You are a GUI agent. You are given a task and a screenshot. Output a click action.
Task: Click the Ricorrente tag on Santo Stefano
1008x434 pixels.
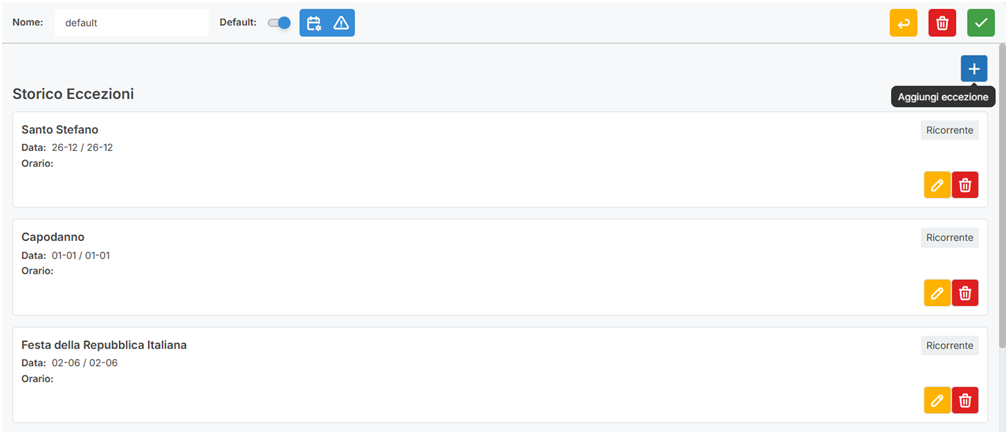point(949,130)
